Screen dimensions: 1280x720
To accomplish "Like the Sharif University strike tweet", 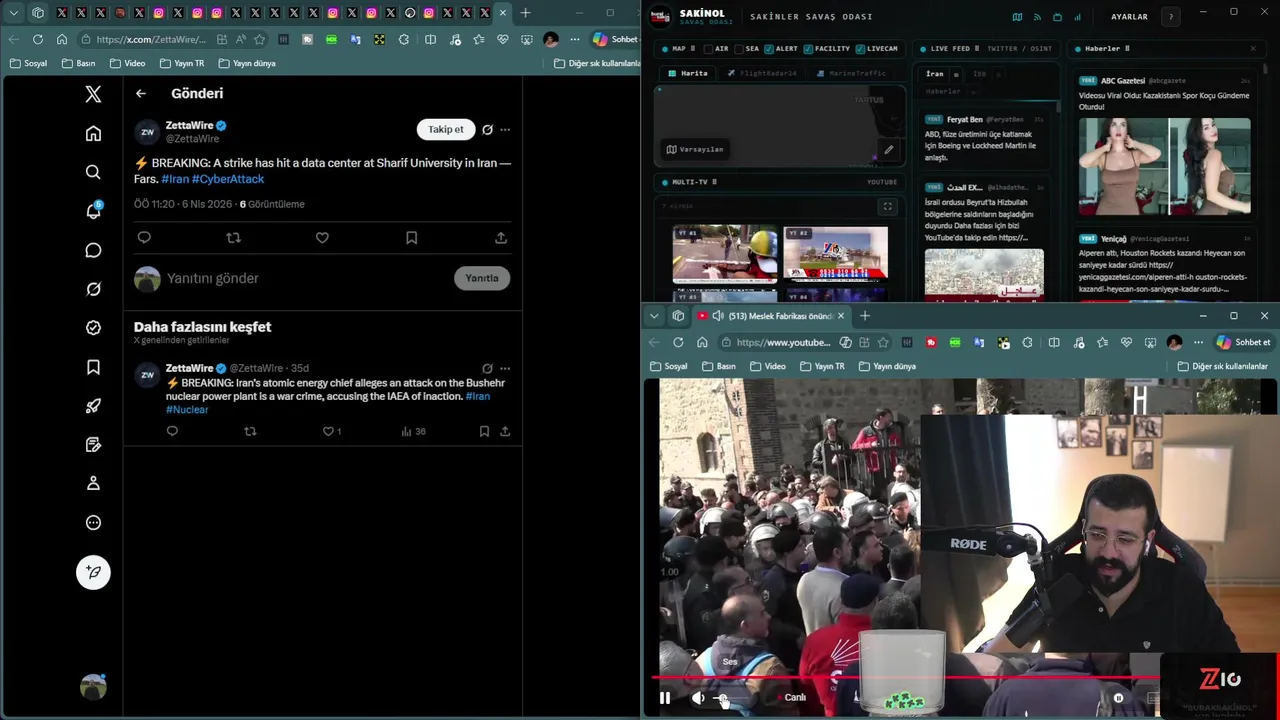I will [322, 238].
